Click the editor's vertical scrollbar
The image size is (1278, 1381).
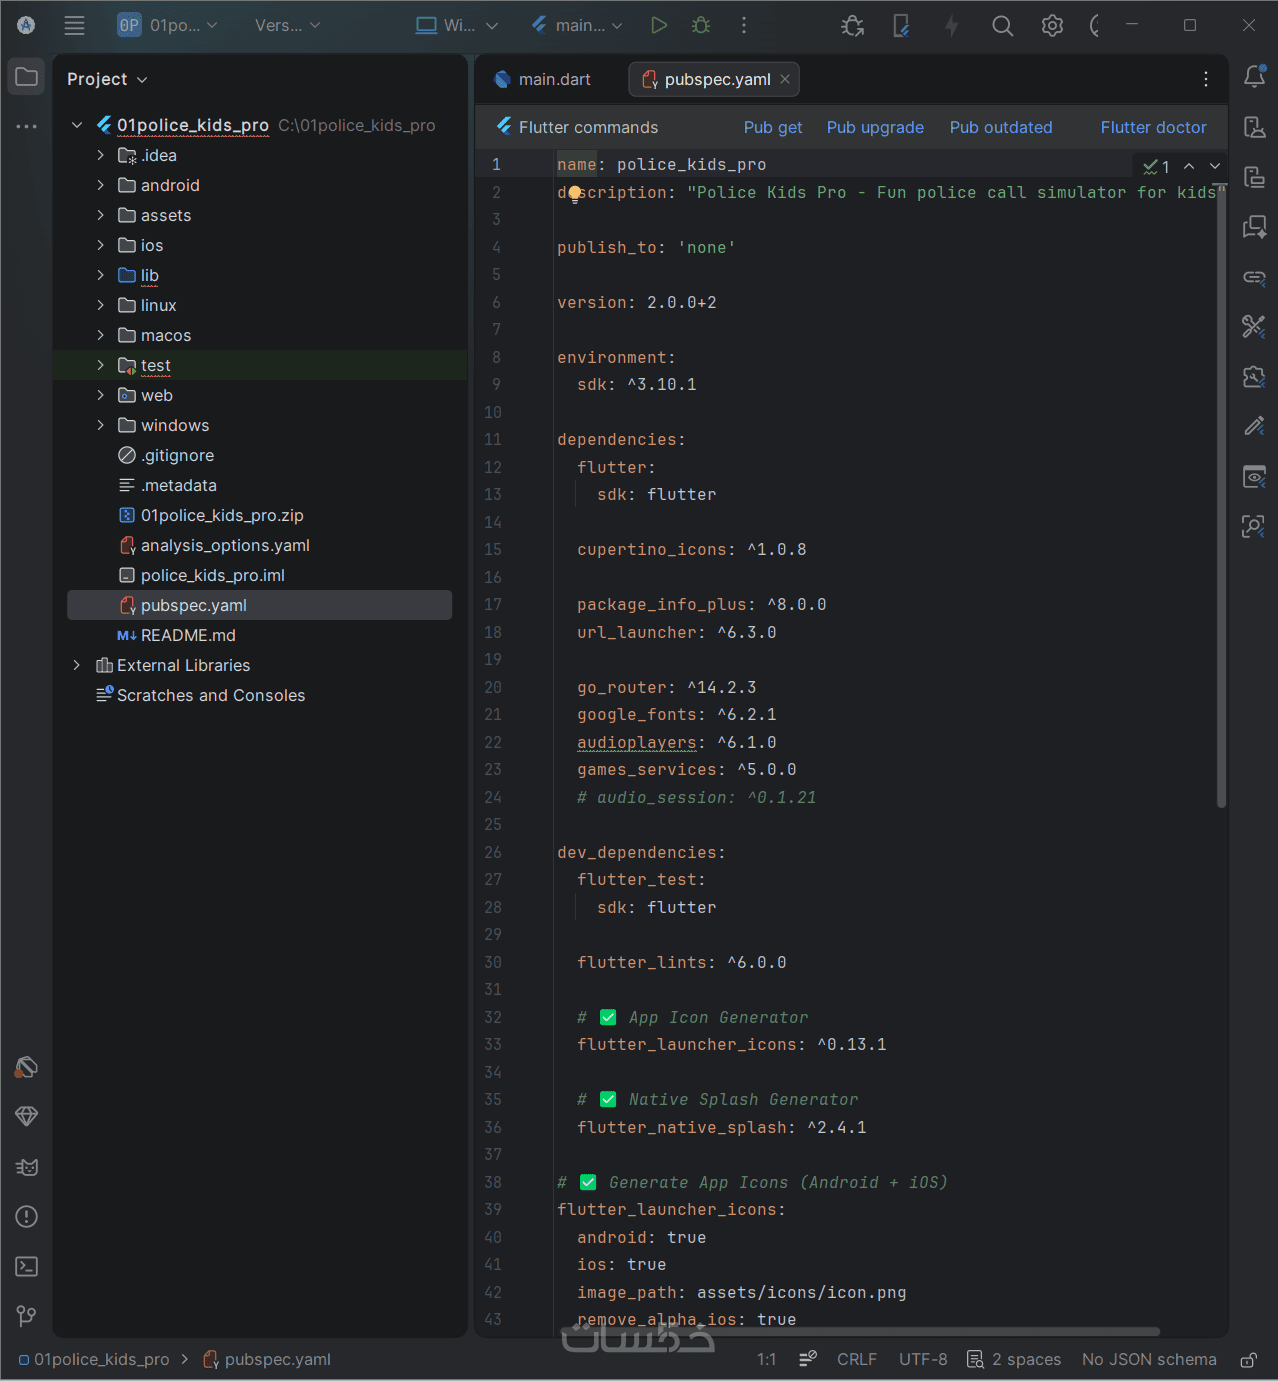click(x=1221, y=500)
